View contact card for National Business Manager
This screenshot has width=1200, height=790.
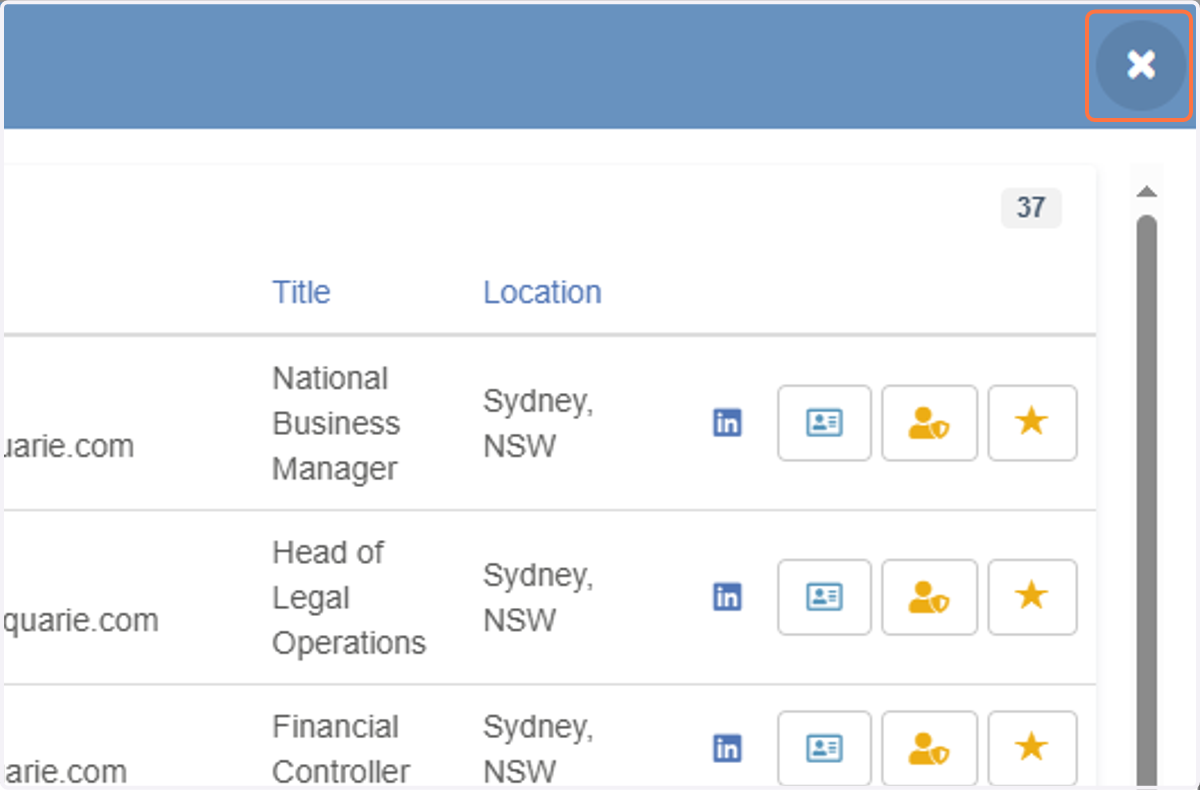824,423
